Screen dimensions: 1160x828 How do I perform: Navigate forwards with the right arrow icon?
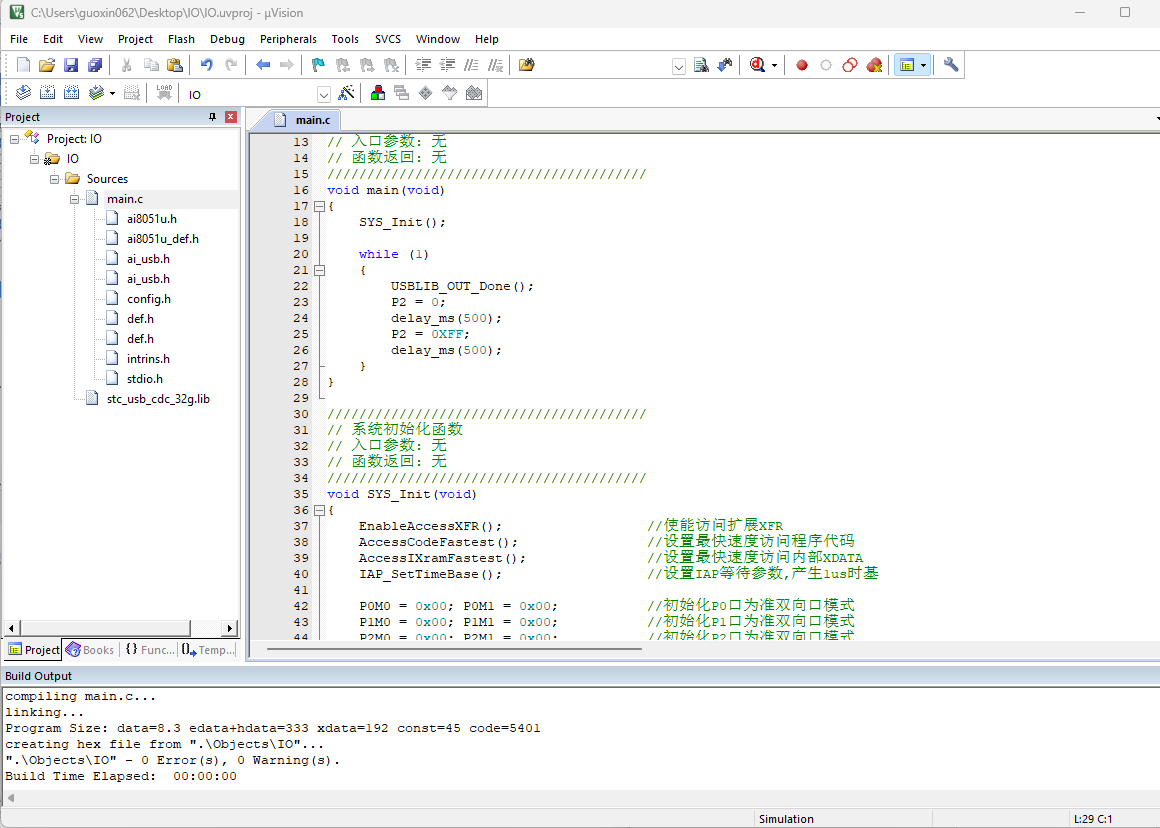coord(286,65)
